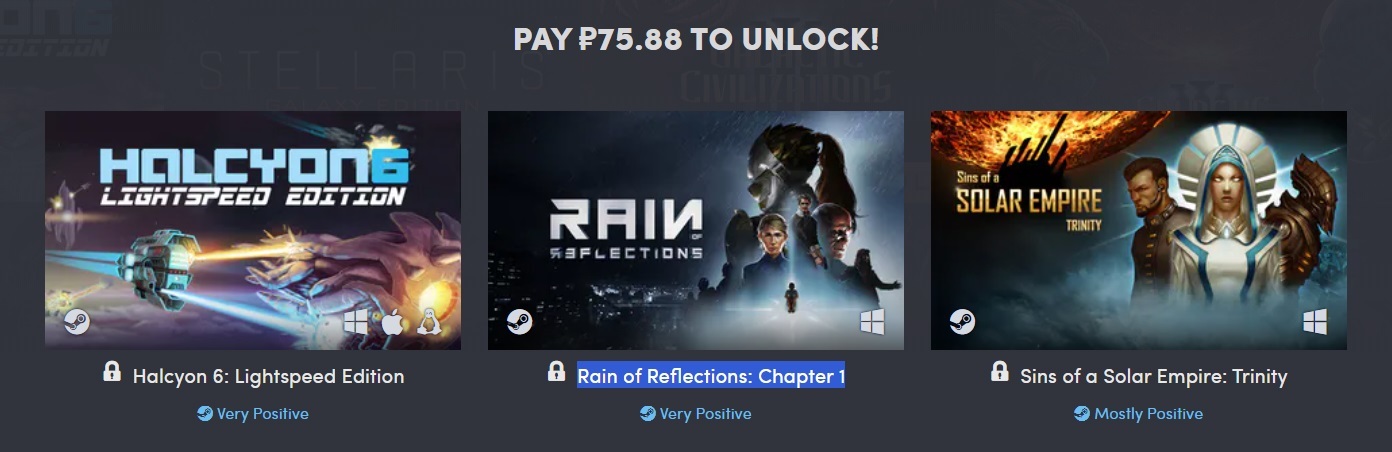Click the Apple macOS icon on Halcyon 6
Screen dimensions: 1392x452
coord(392,322)
